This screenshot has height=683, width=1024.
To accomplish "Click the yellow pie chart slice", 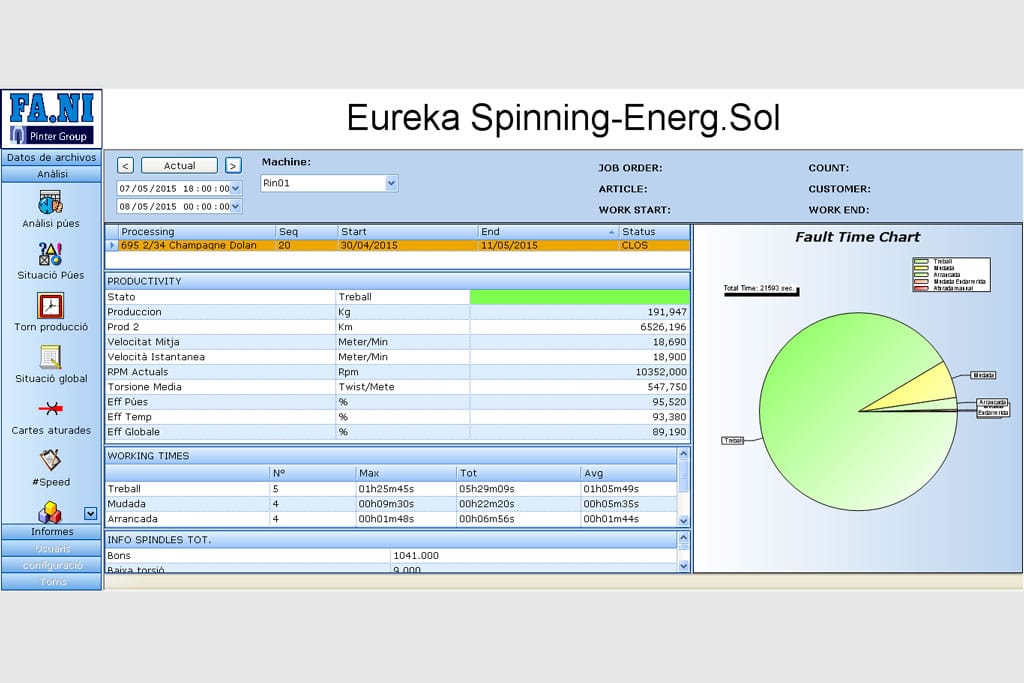I will tap(927, 387).
